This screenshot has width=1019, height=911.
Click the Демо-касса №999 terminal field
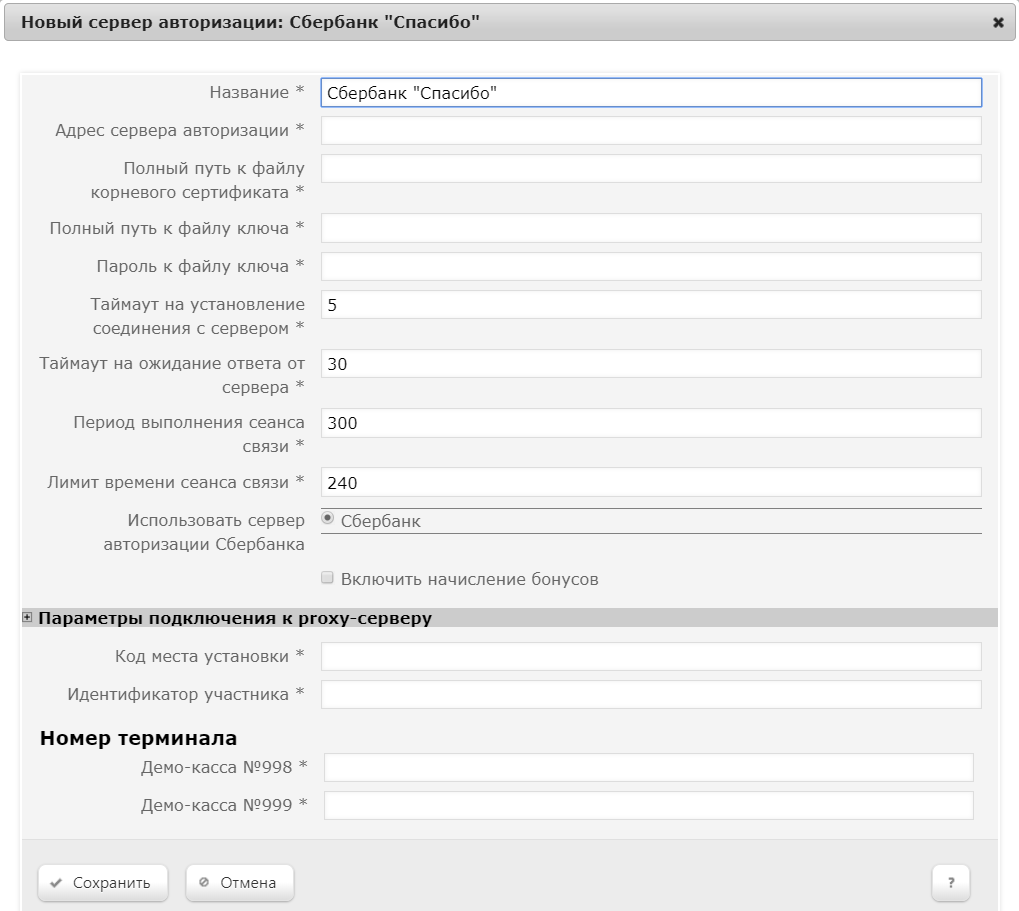tap(649, 806)
